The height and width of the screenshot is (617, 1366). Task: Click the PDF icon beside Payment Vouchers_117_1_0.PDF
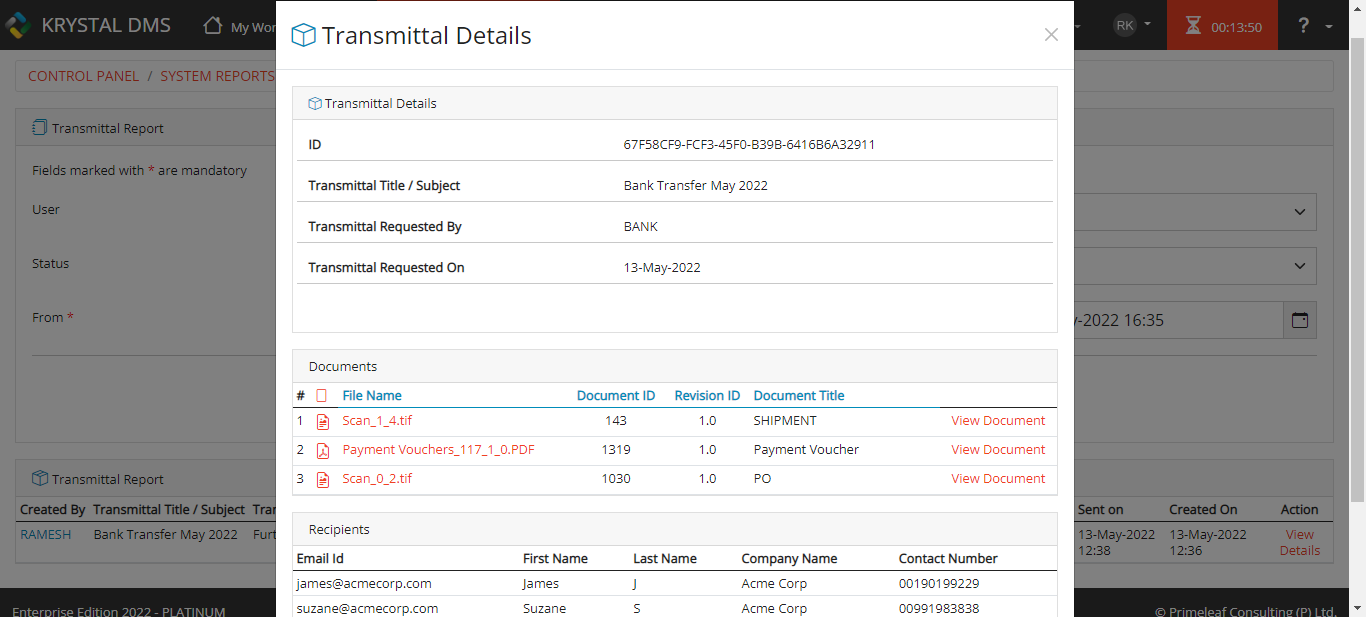(x=322, y=450)
